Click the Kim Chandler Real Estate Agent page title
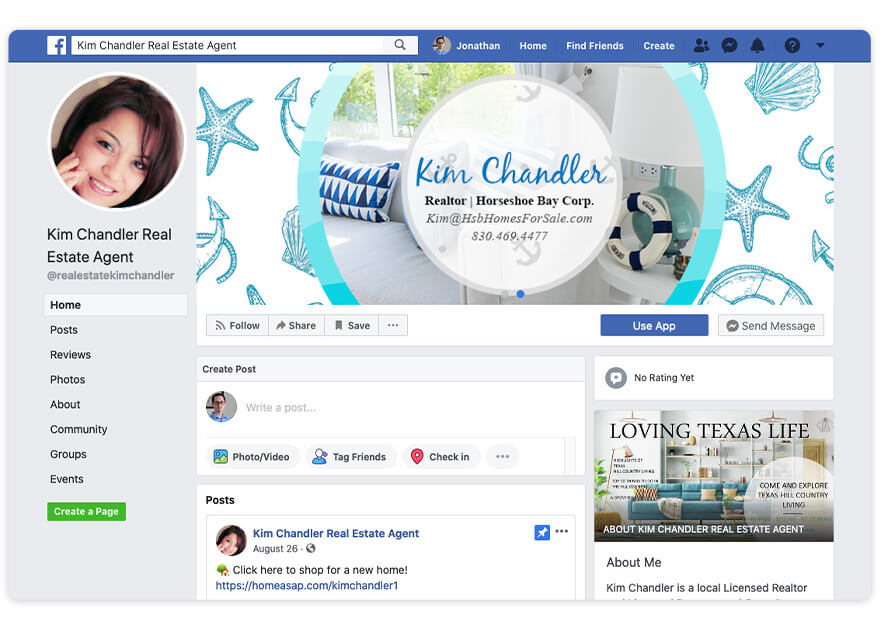Image resolution: width=880 pixels, height=630 pixels. (x=109, y=246)
